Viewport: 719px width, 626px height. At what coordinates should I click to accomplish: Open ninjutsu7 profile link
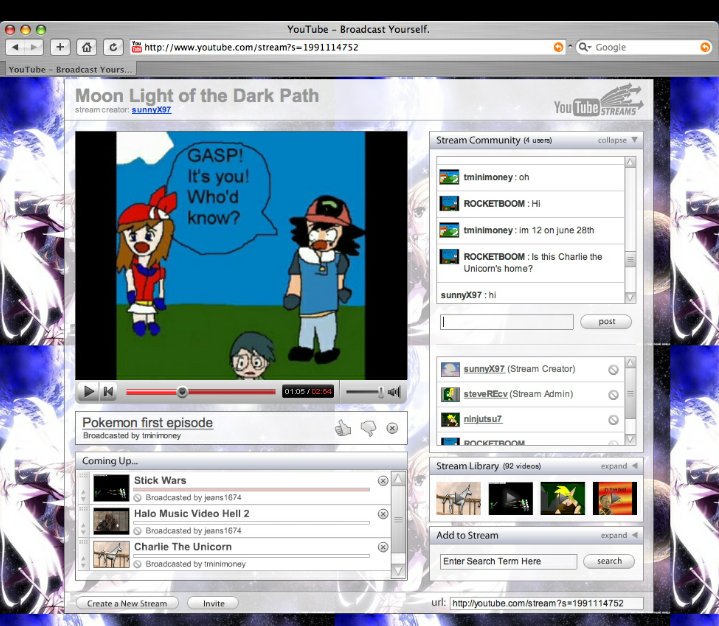point(483,419)
